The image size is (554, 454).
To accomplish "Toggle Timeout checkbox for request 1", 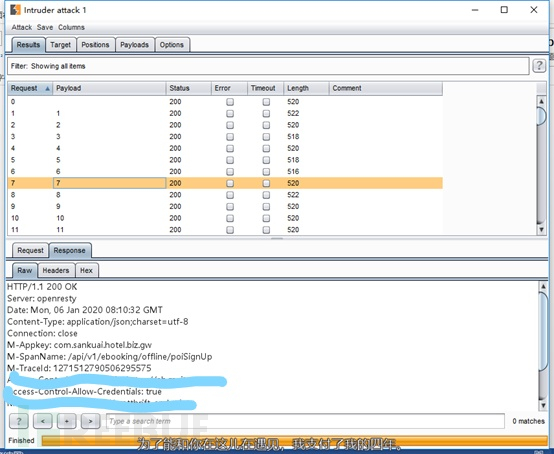I will coord(266,113).
